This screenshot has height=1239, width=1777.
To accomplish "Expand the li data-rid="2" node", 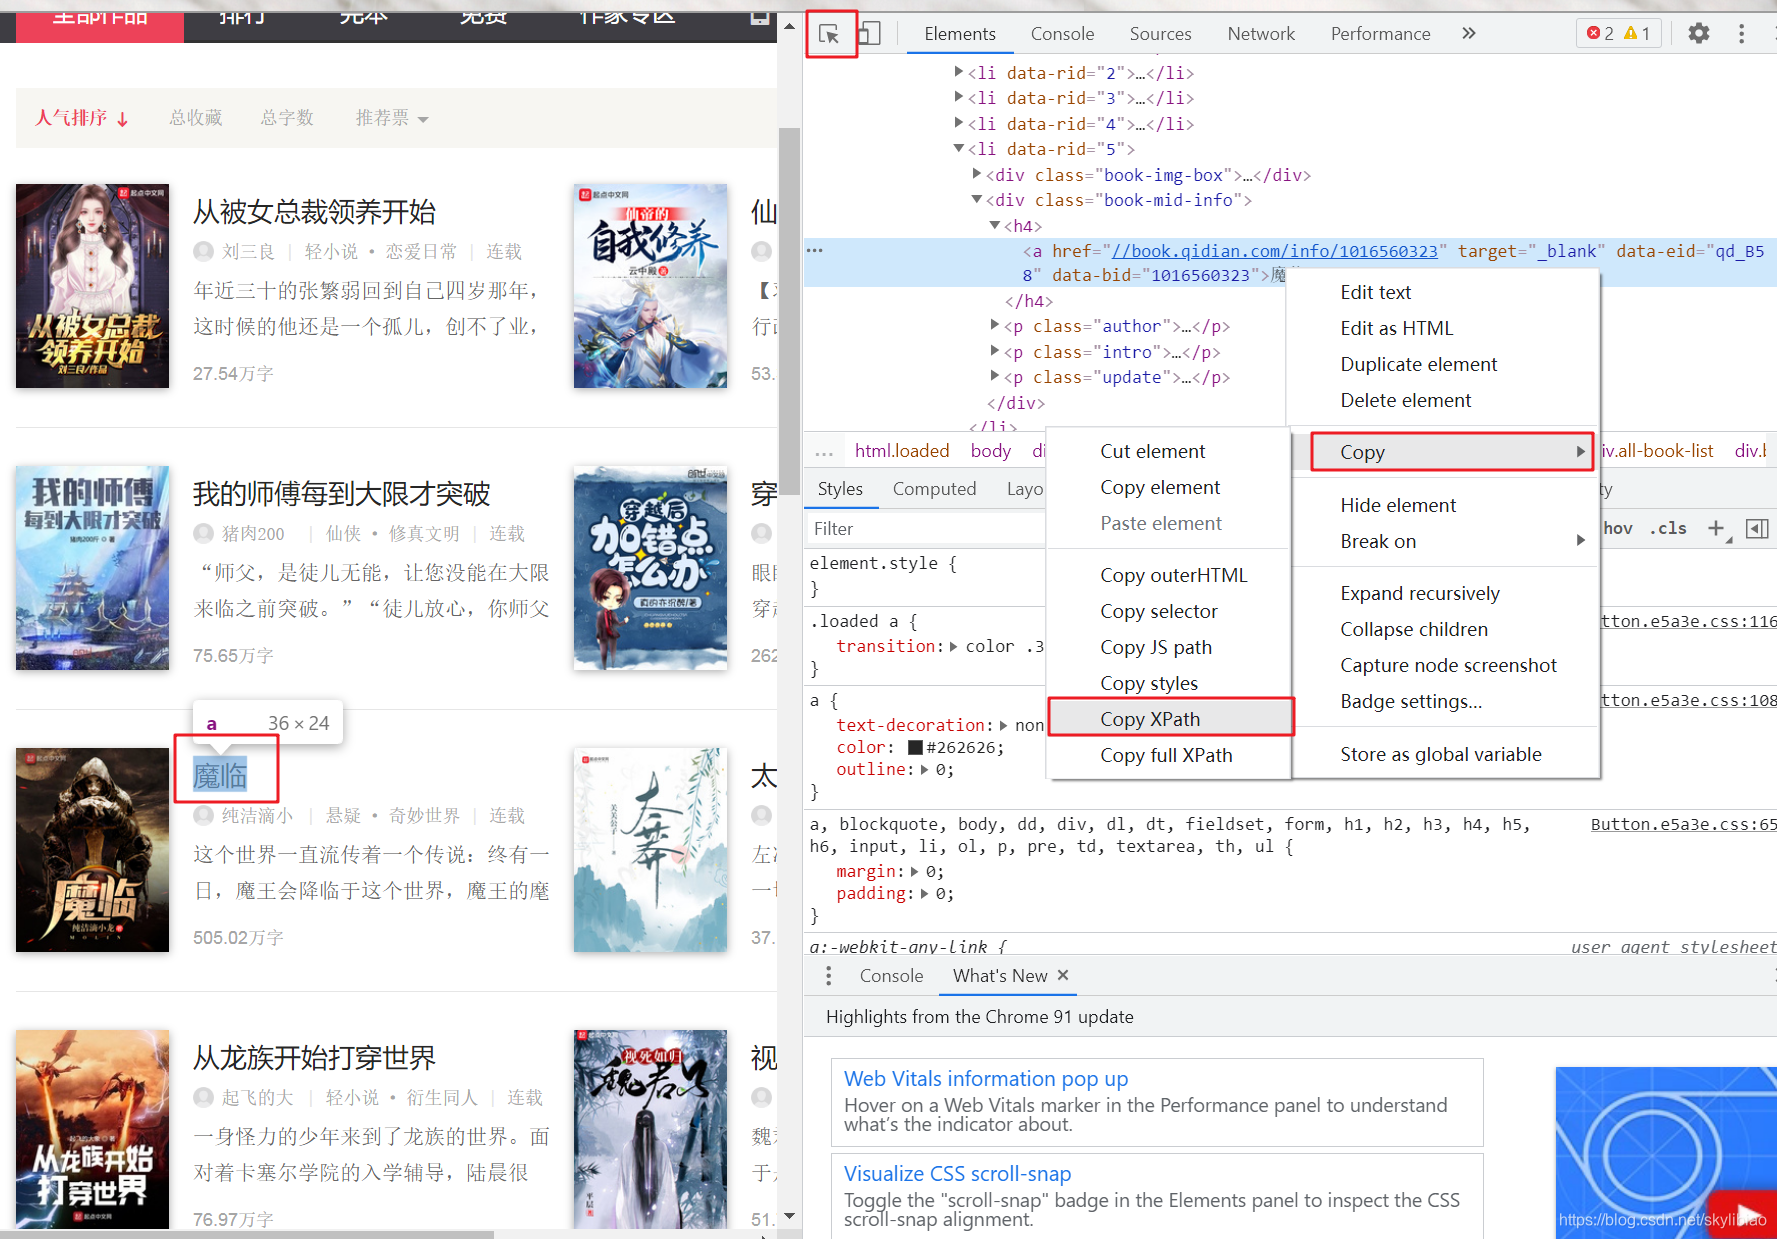I will coord(959,71).
